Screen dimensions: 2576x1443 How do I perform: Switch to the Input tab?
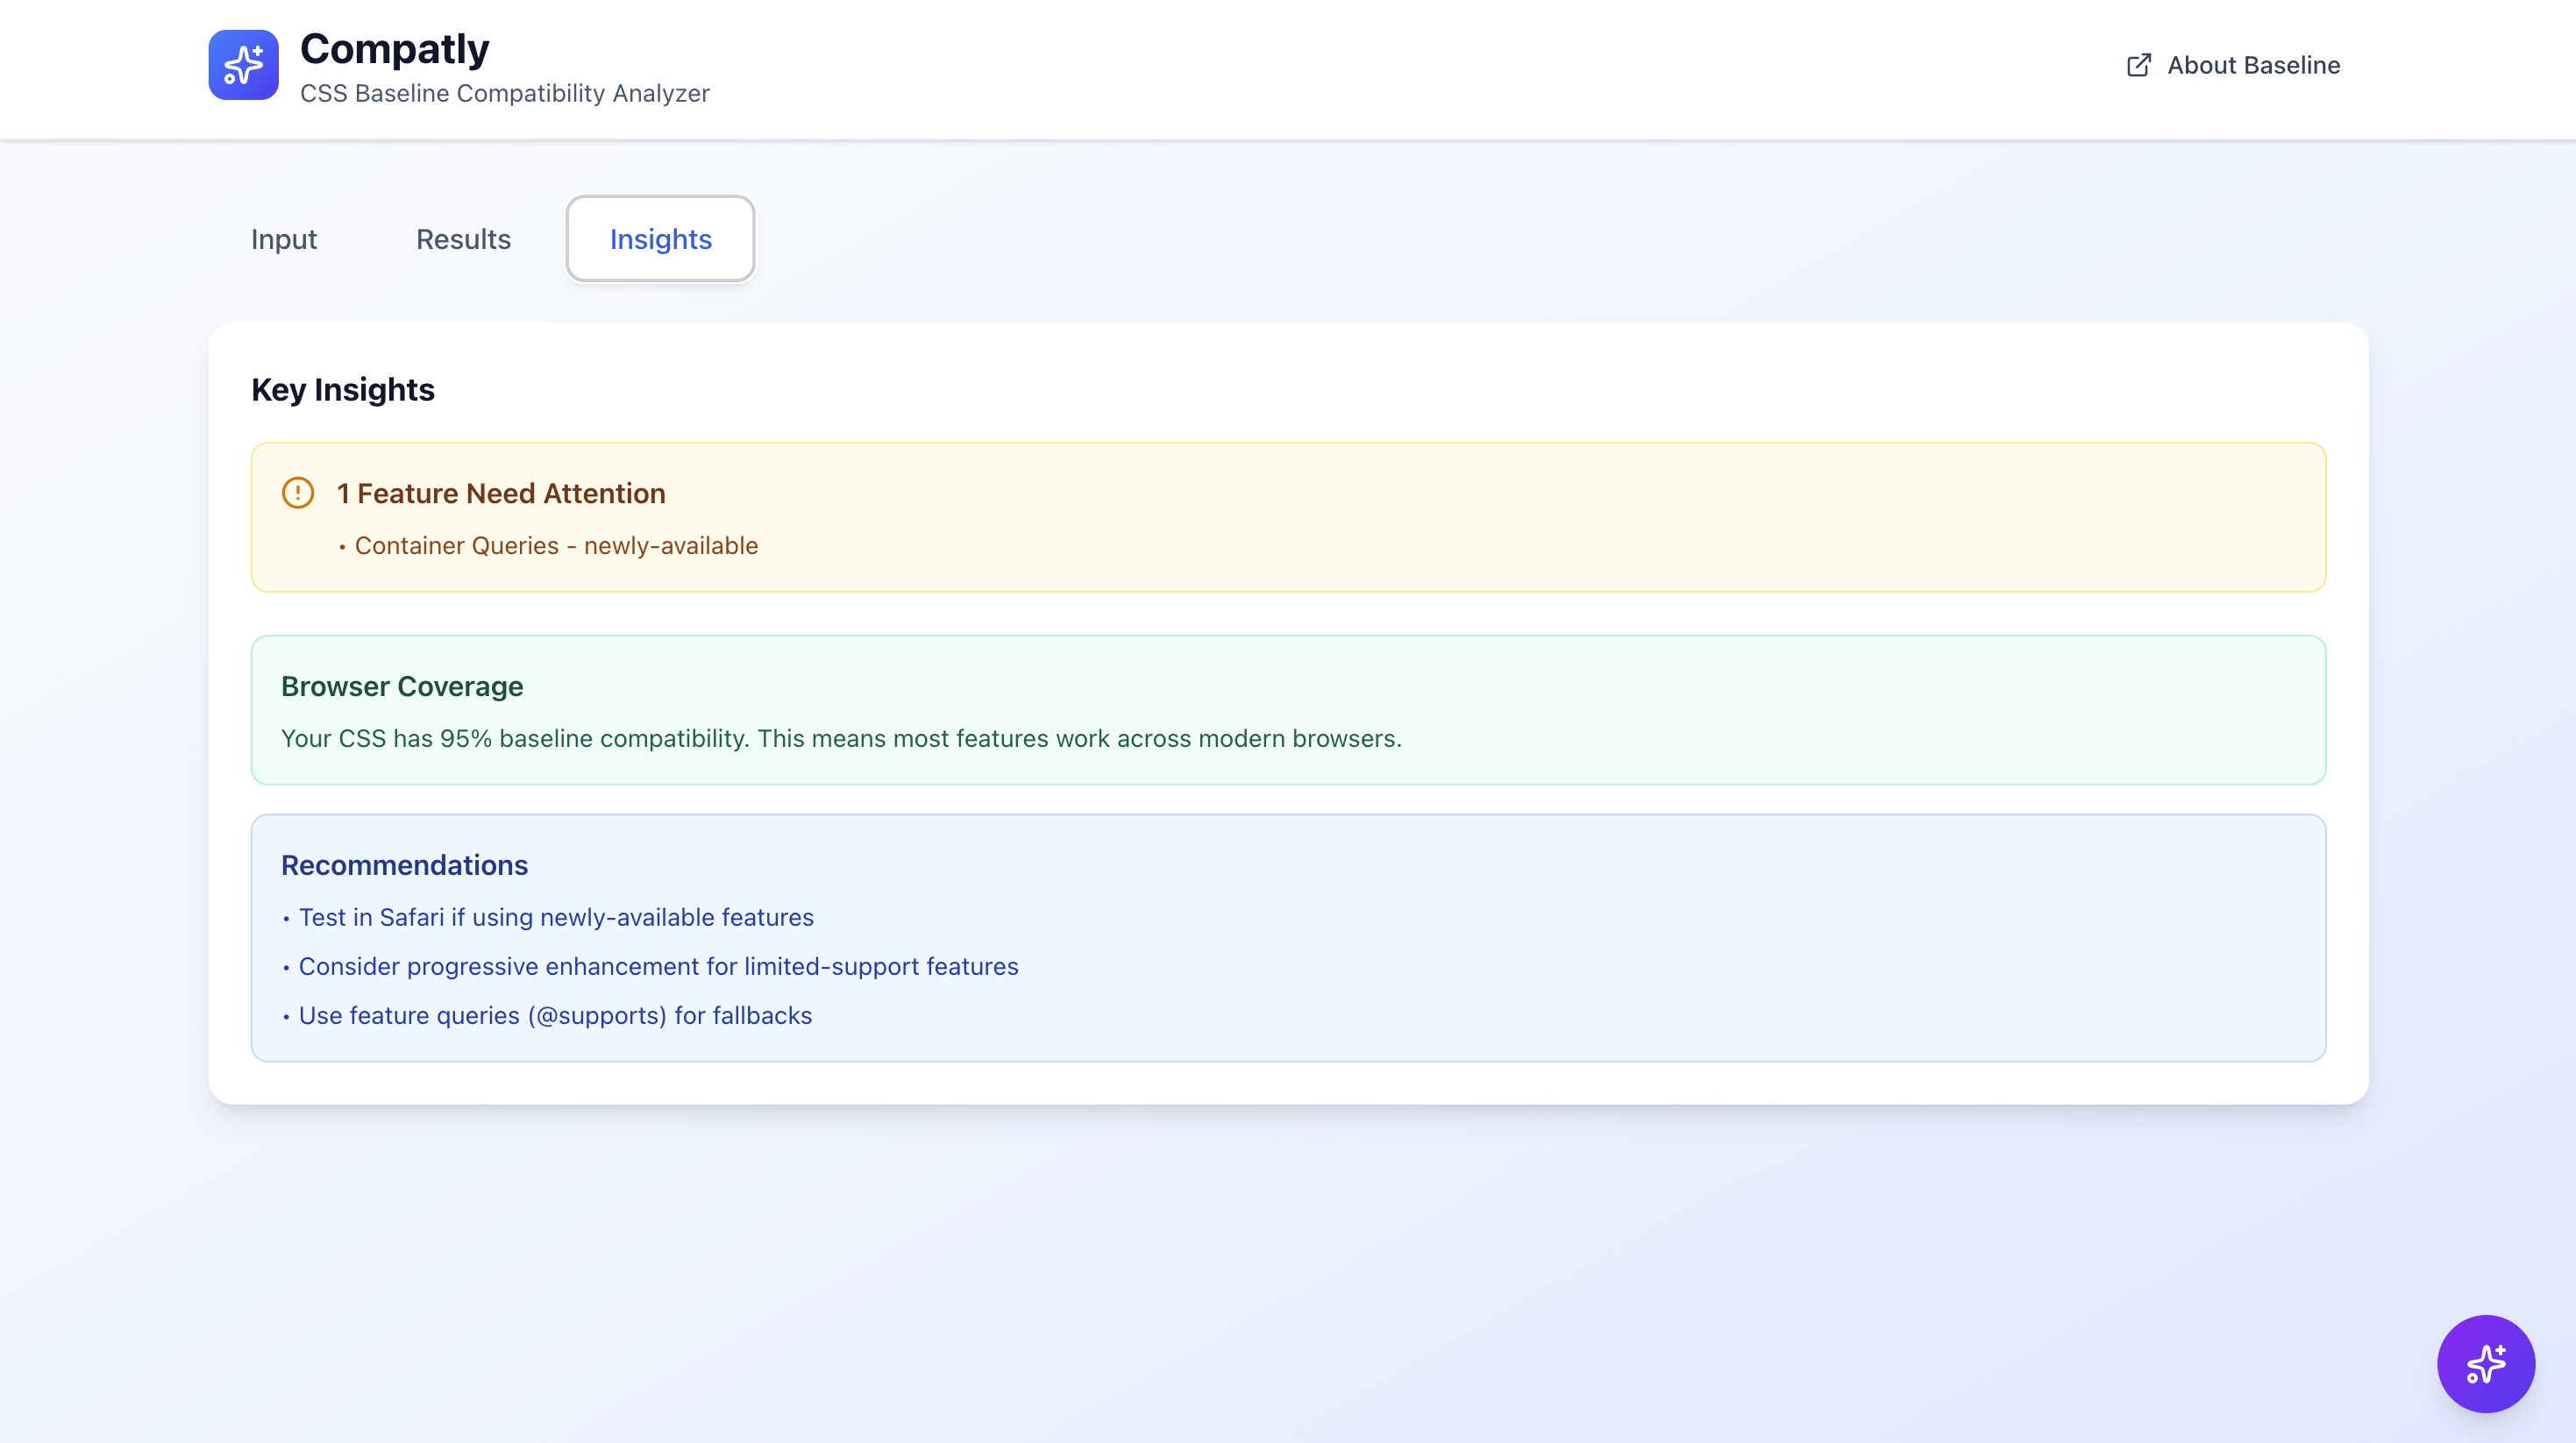coord(284,239)
